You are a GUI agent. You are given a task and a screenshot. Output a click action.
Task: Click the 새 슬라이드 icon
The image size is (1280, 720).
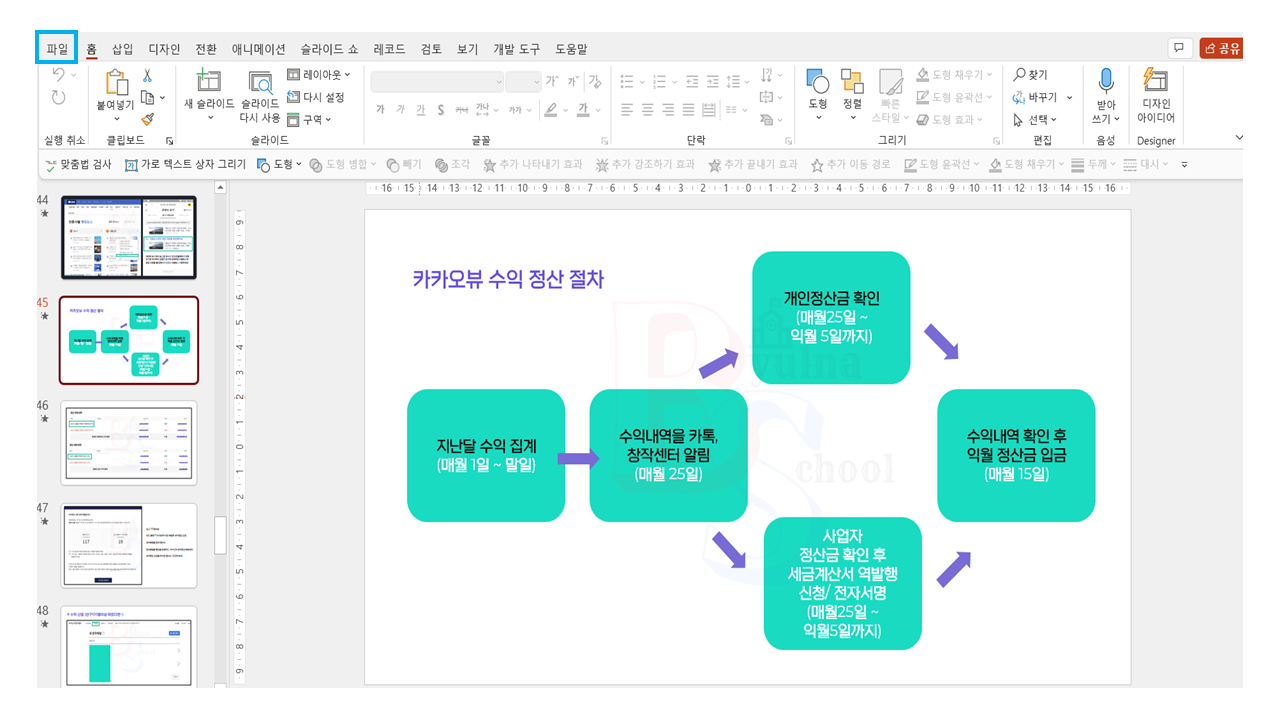207,84
